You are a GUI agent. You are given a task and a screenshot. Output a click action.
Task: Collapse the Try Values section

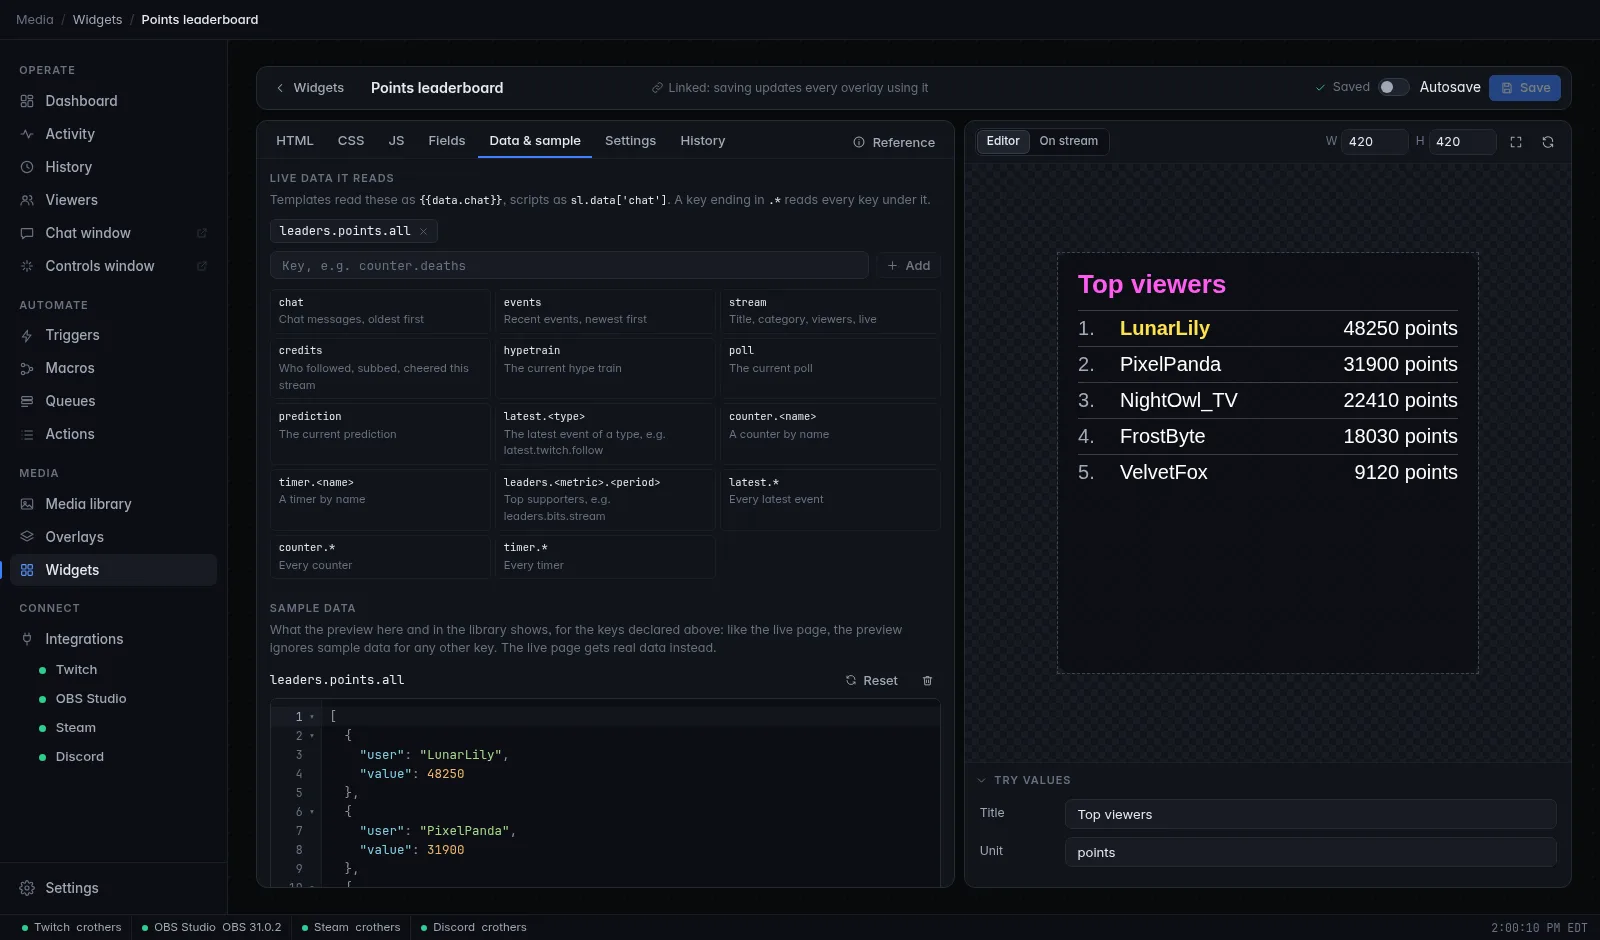coord(1024,780)
